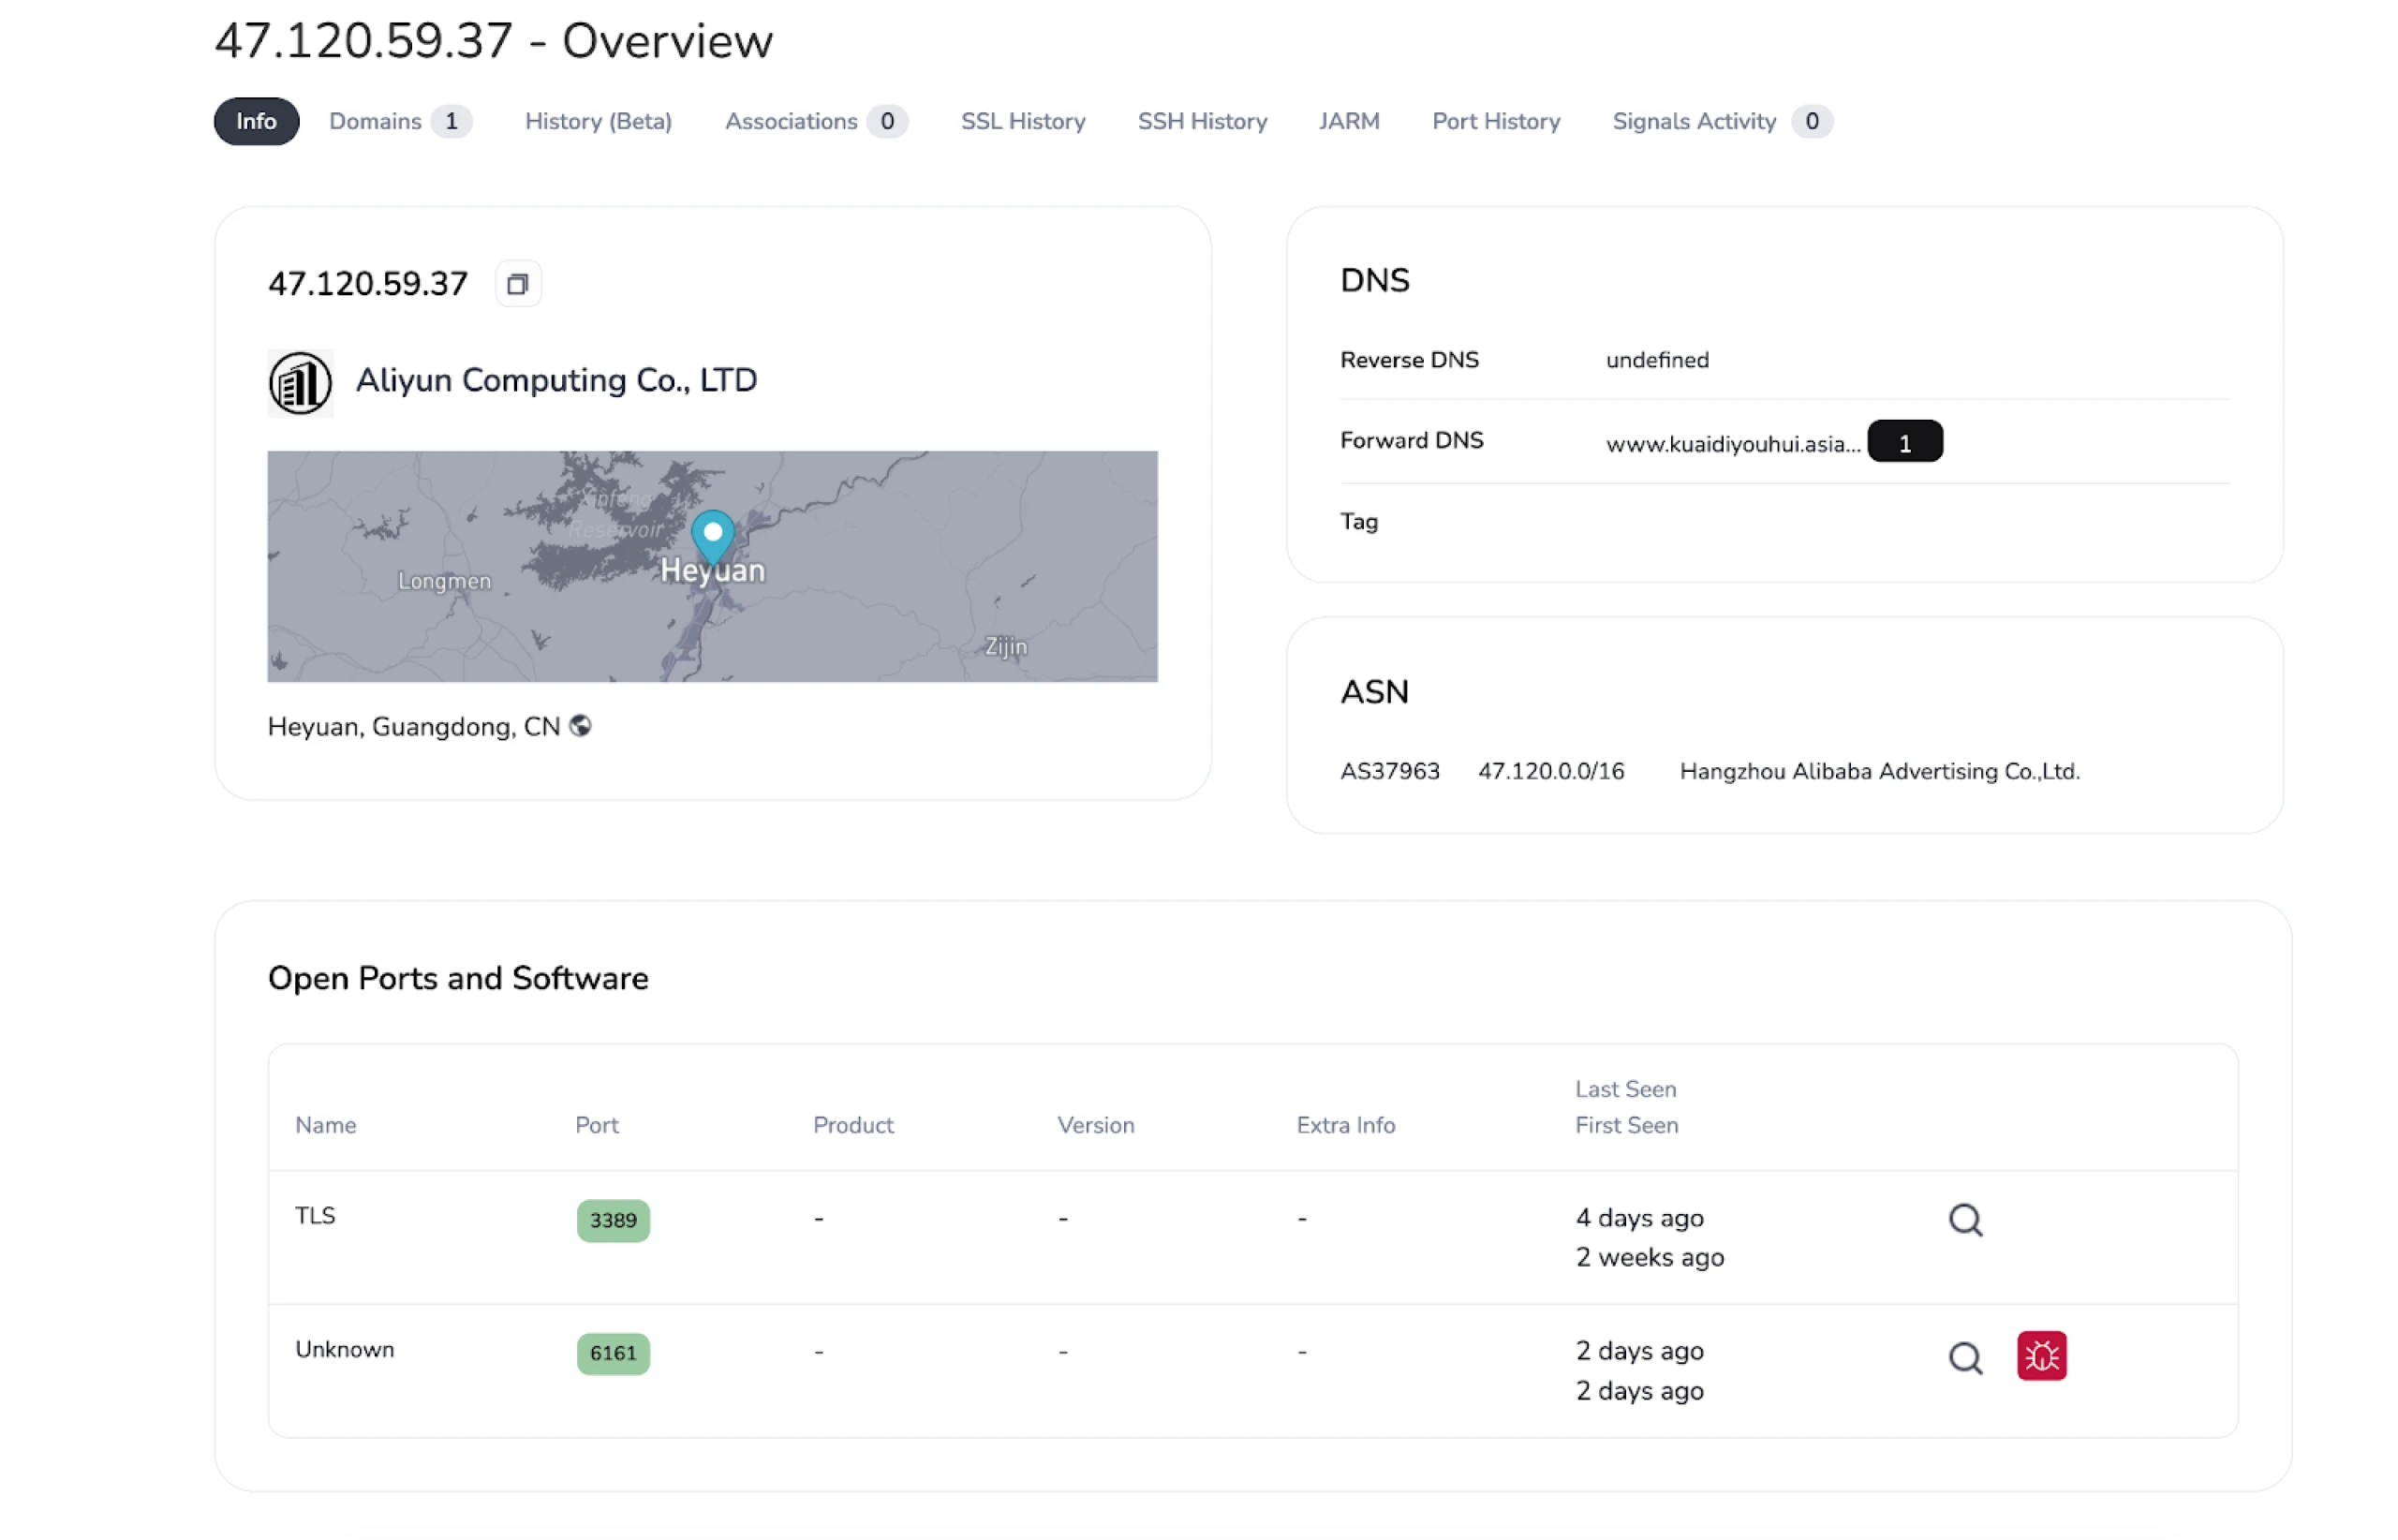
Task: Open search icon for Unknown port 6161 row
Action: [1964, 1358]
